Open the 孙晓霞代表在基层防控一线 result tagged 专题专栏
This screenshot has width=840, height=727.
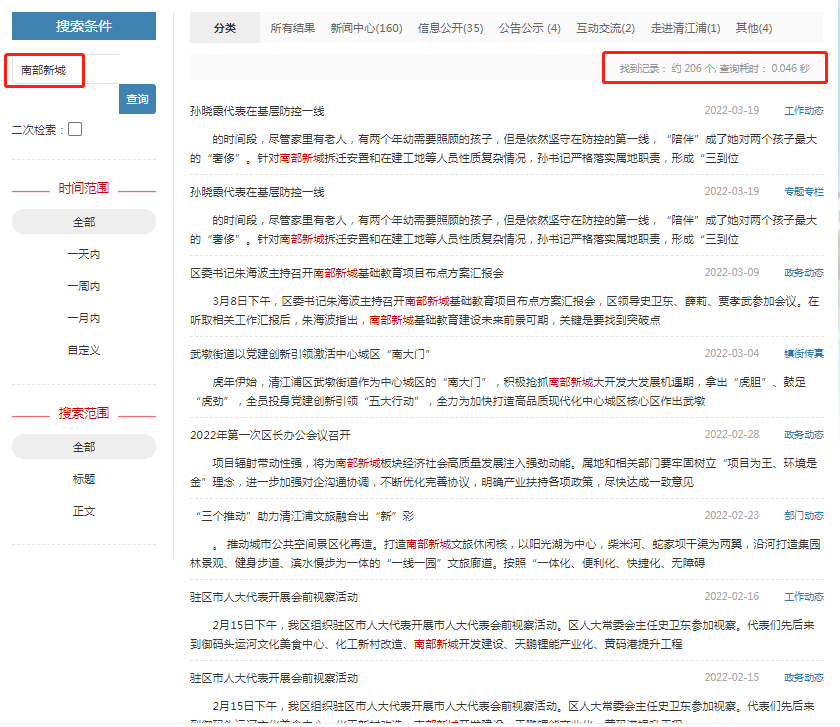[x=257, y=192]
